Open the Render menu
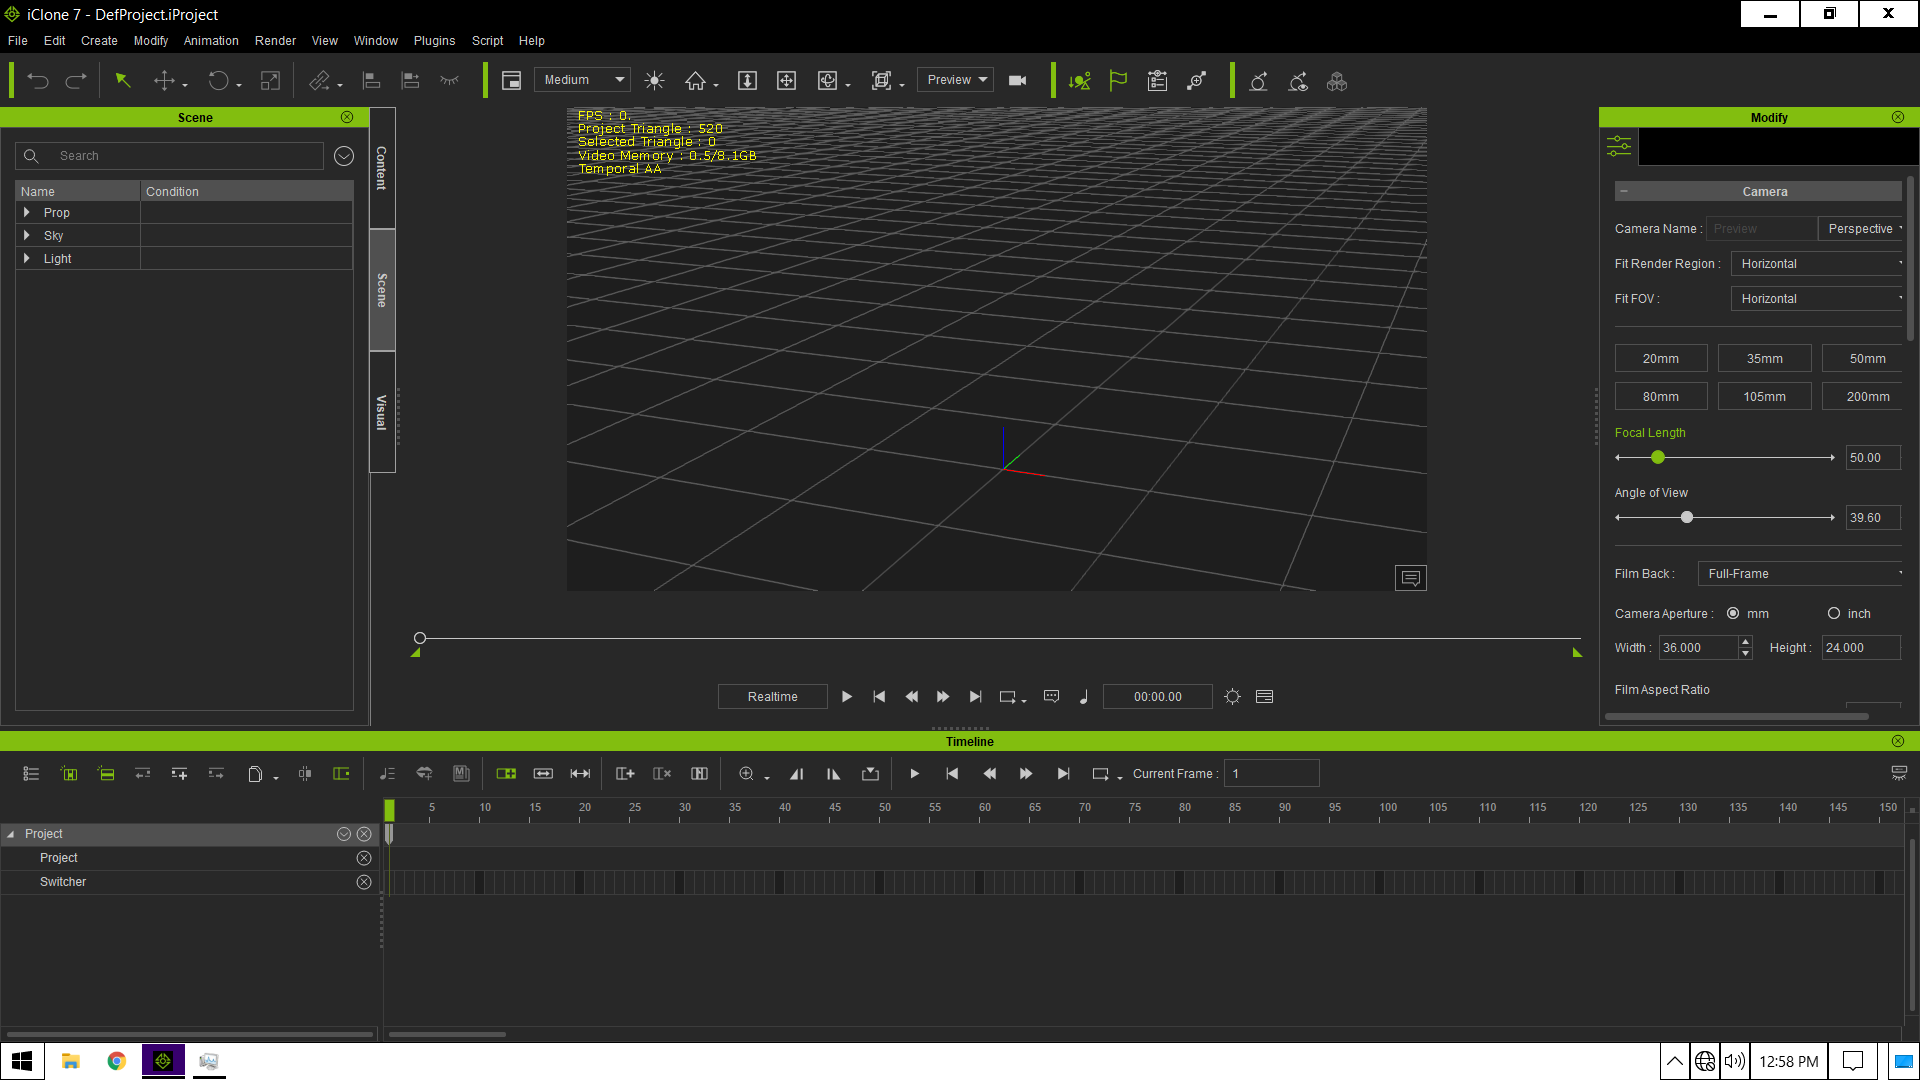The width and height of the screenshot is (1920, 1080). point(275,41)
